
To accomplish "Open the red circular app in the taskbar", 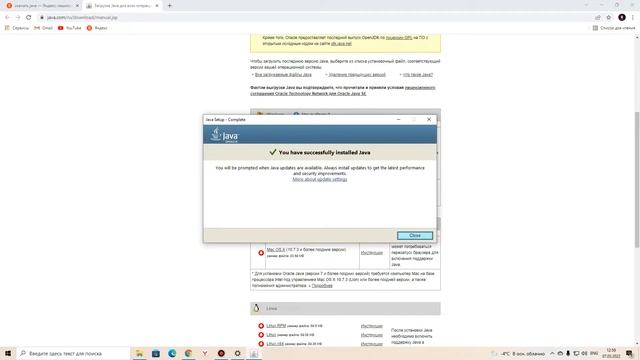I will [221, 353].
